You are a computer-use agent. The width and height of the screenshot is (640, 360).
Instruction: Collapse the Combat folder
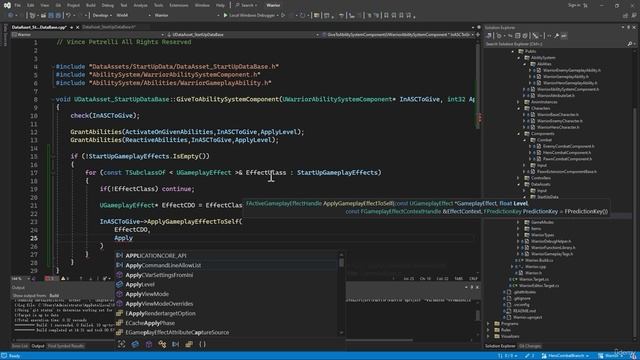tap(525, 140)
